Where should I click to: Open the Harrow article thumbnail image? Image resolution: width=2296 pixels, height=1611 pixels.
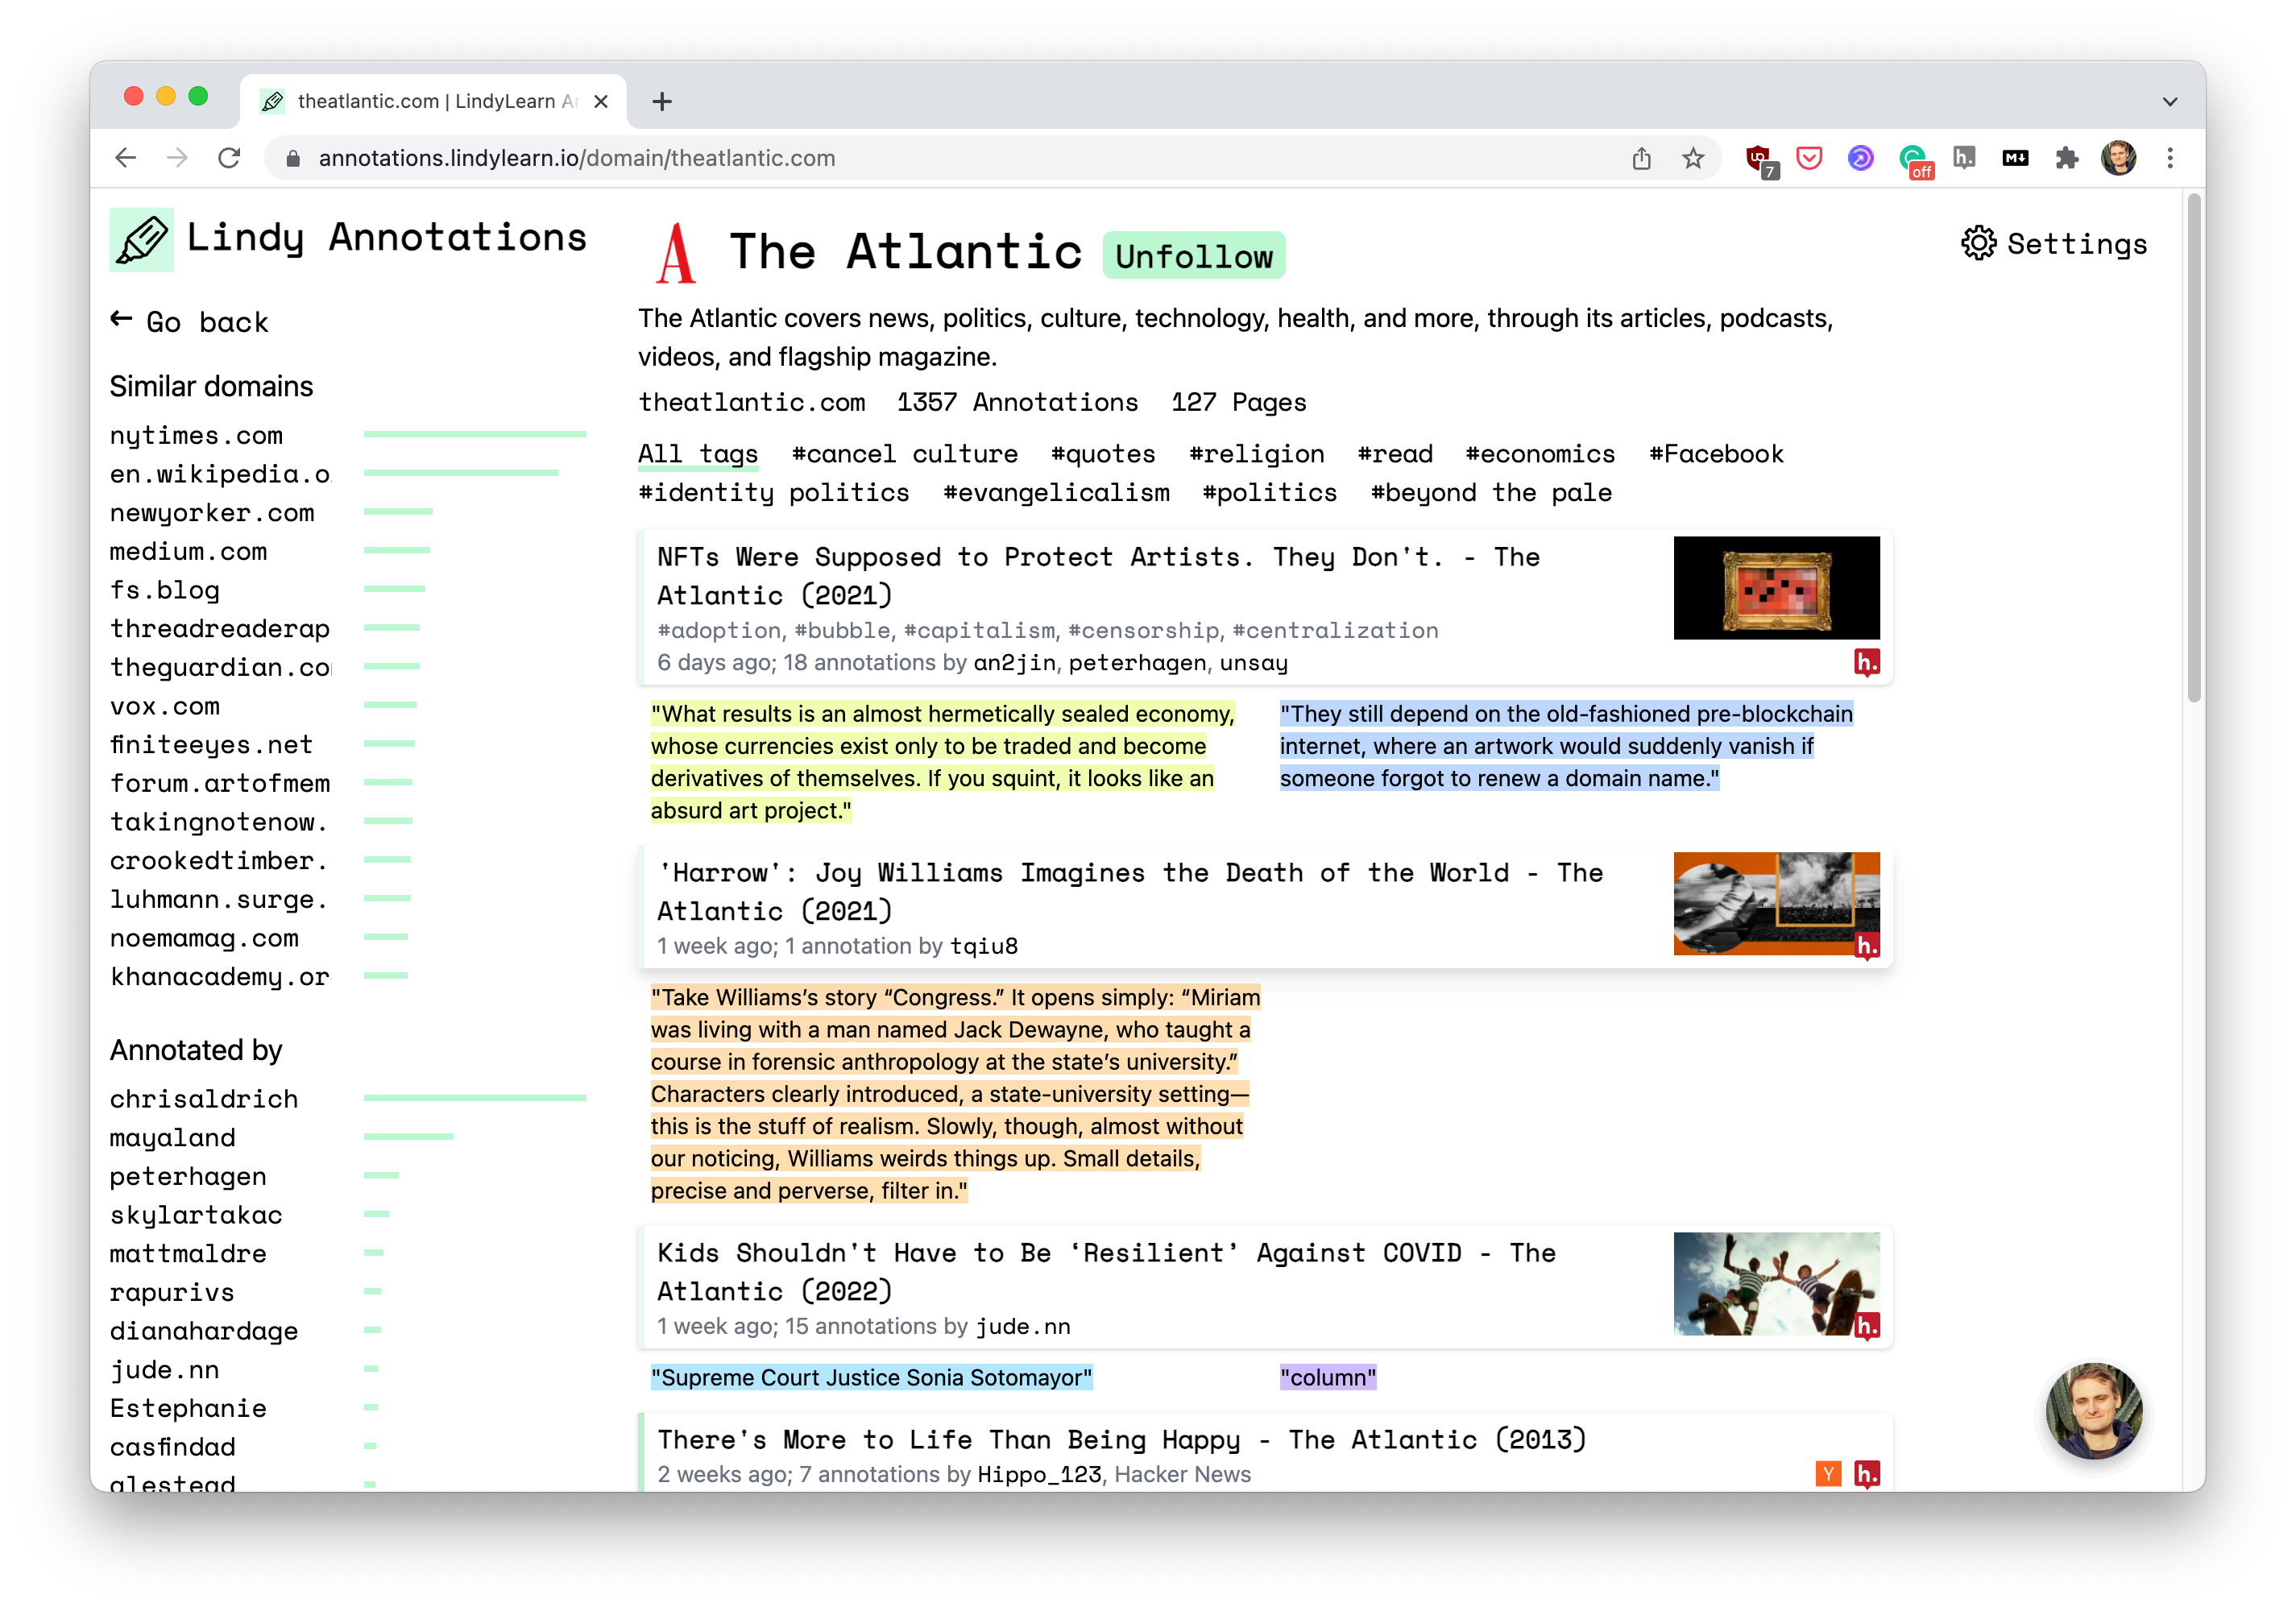[x=1776, y=903]
